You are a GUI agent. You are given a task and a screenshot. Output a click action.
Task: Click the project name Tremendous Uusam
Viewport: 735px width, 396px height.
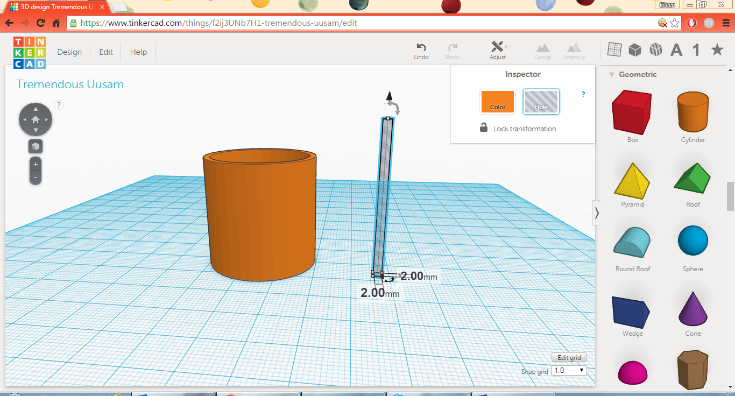point(70,84)
